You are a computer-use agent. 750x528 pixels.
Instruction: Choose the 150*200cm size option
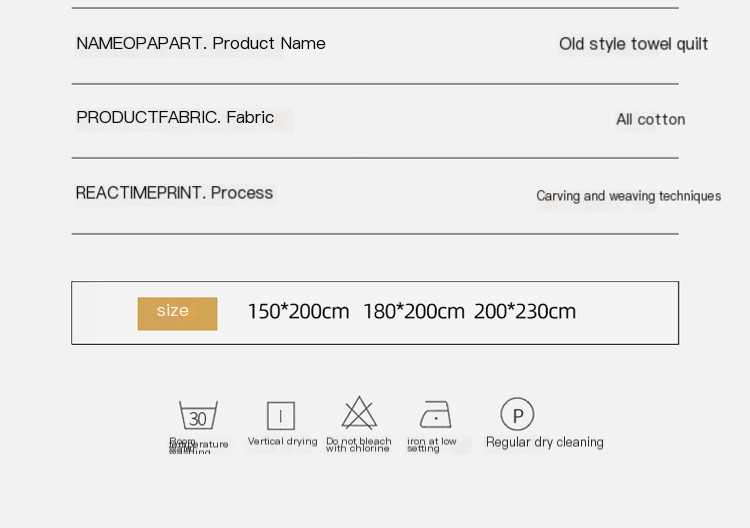coord(298,312)
